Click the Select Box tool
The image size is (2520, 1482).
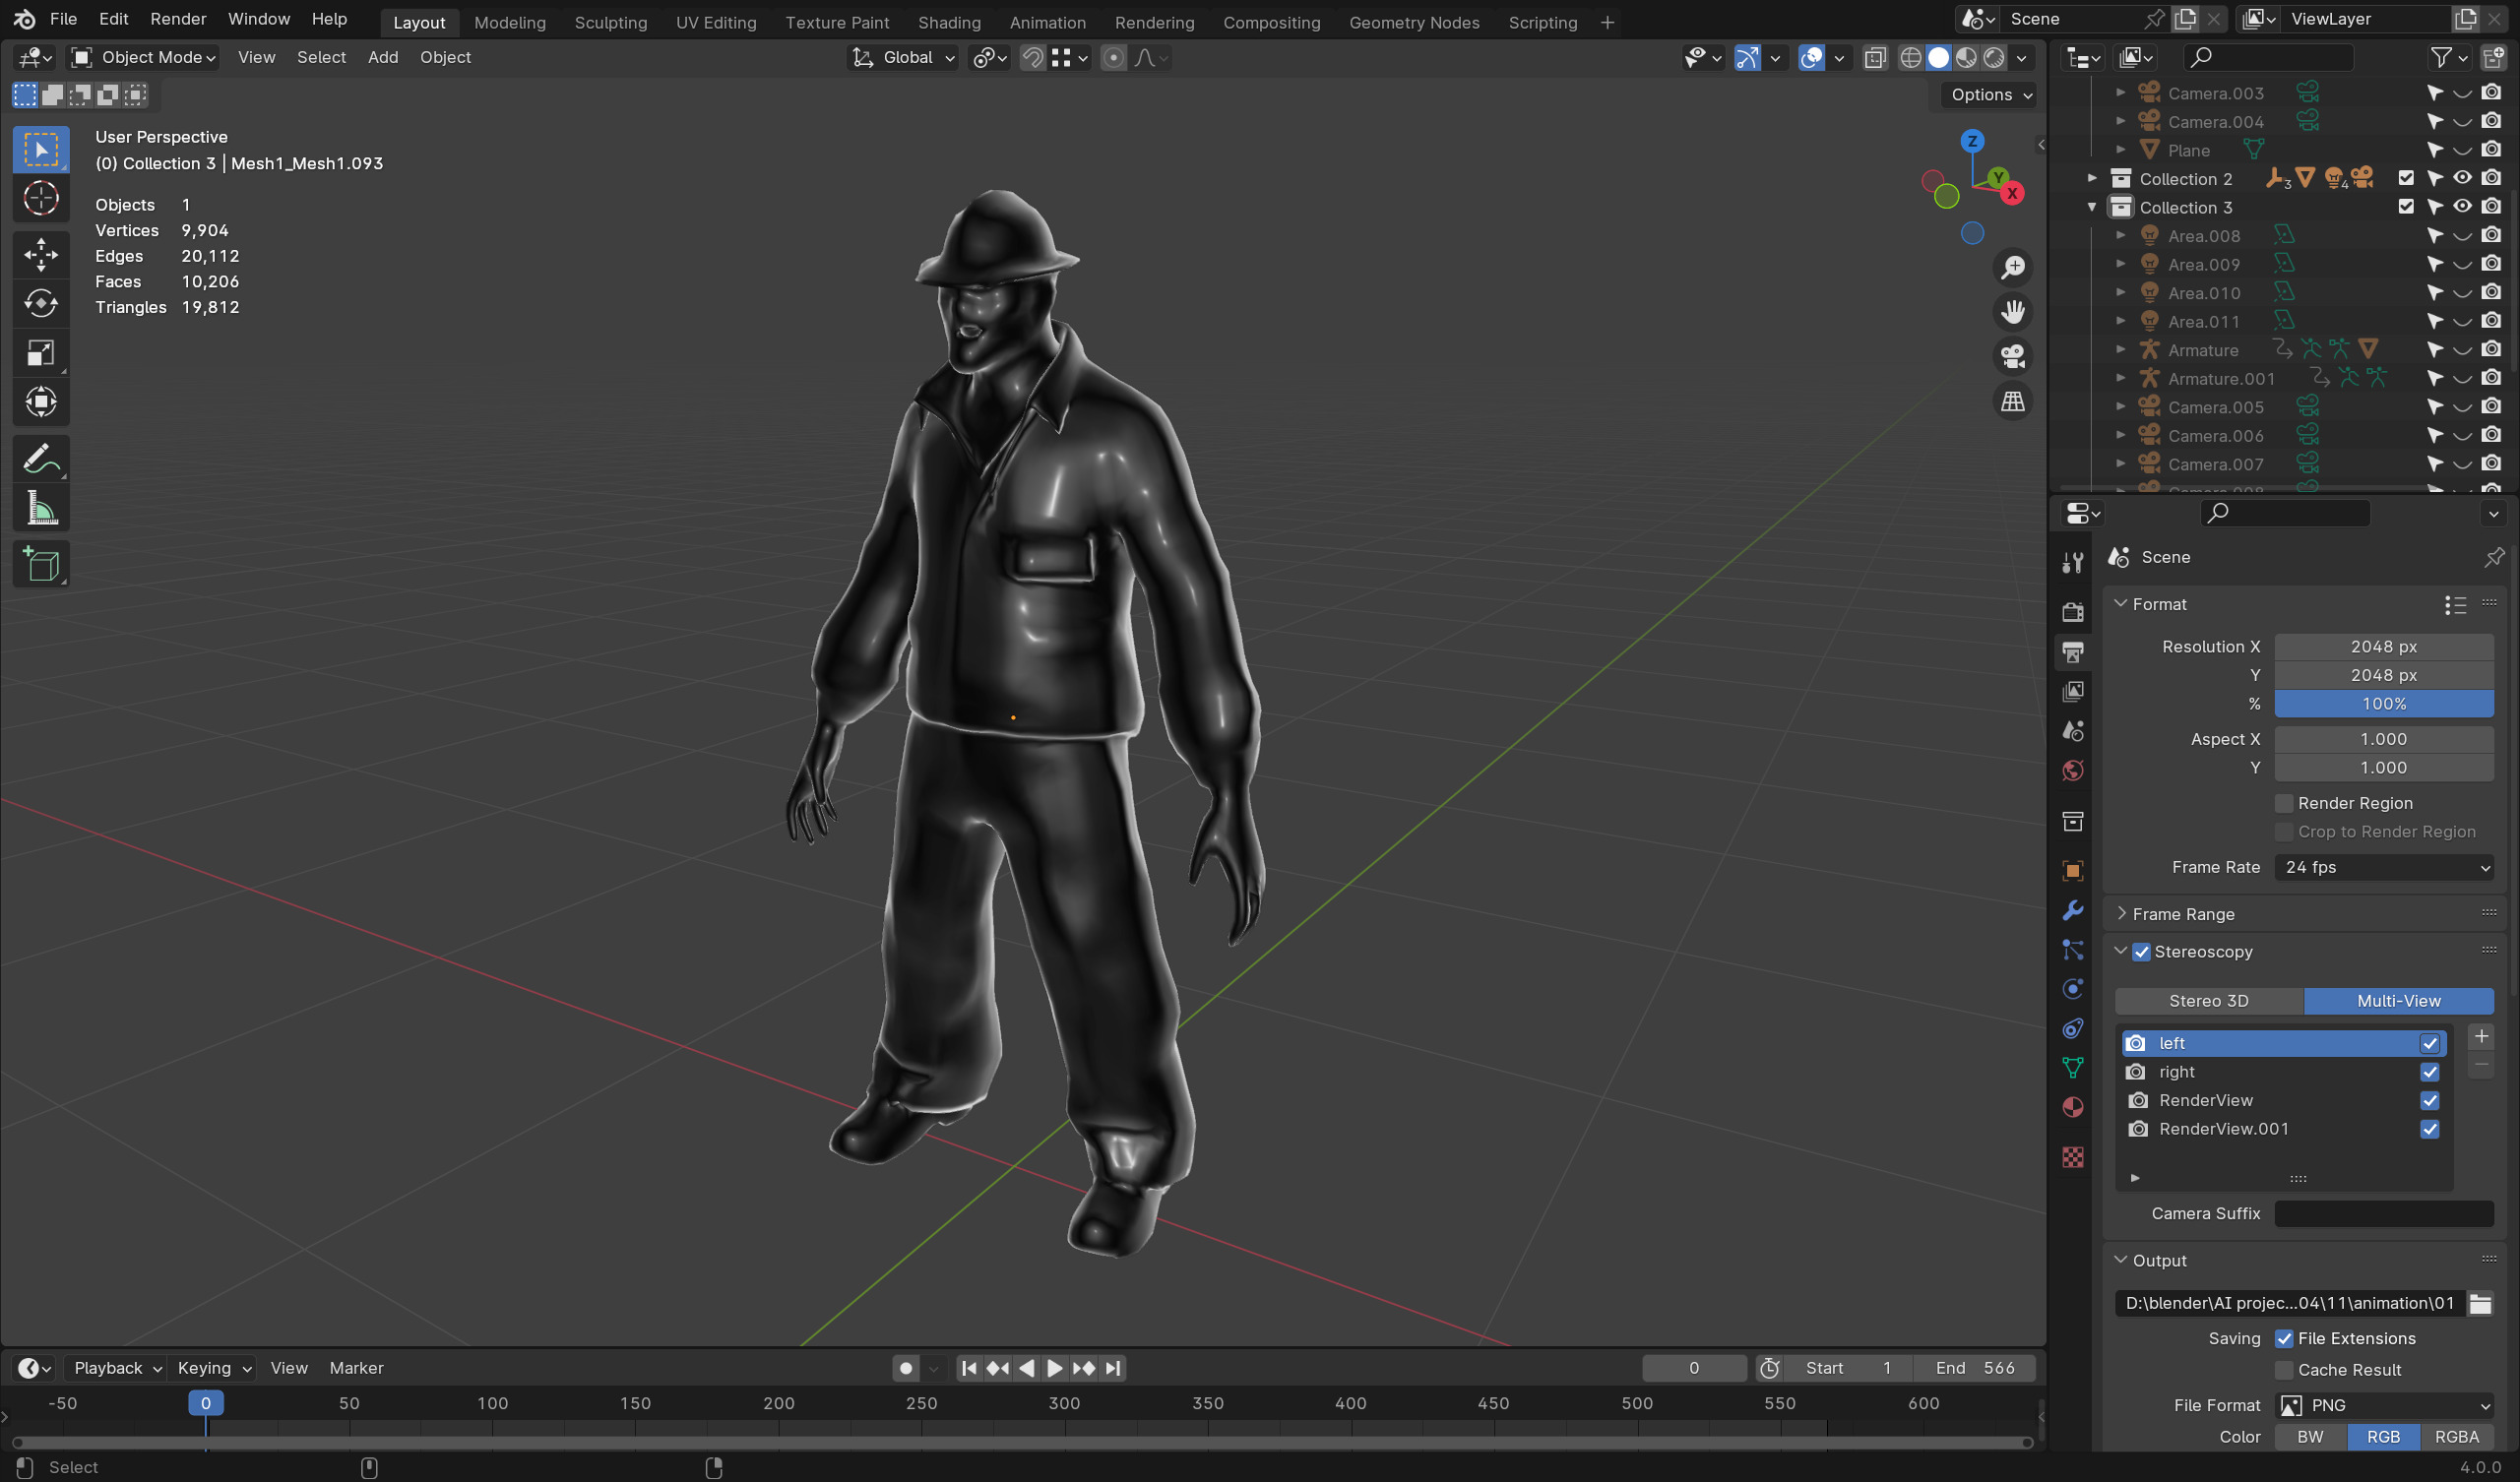pos(41,150)
